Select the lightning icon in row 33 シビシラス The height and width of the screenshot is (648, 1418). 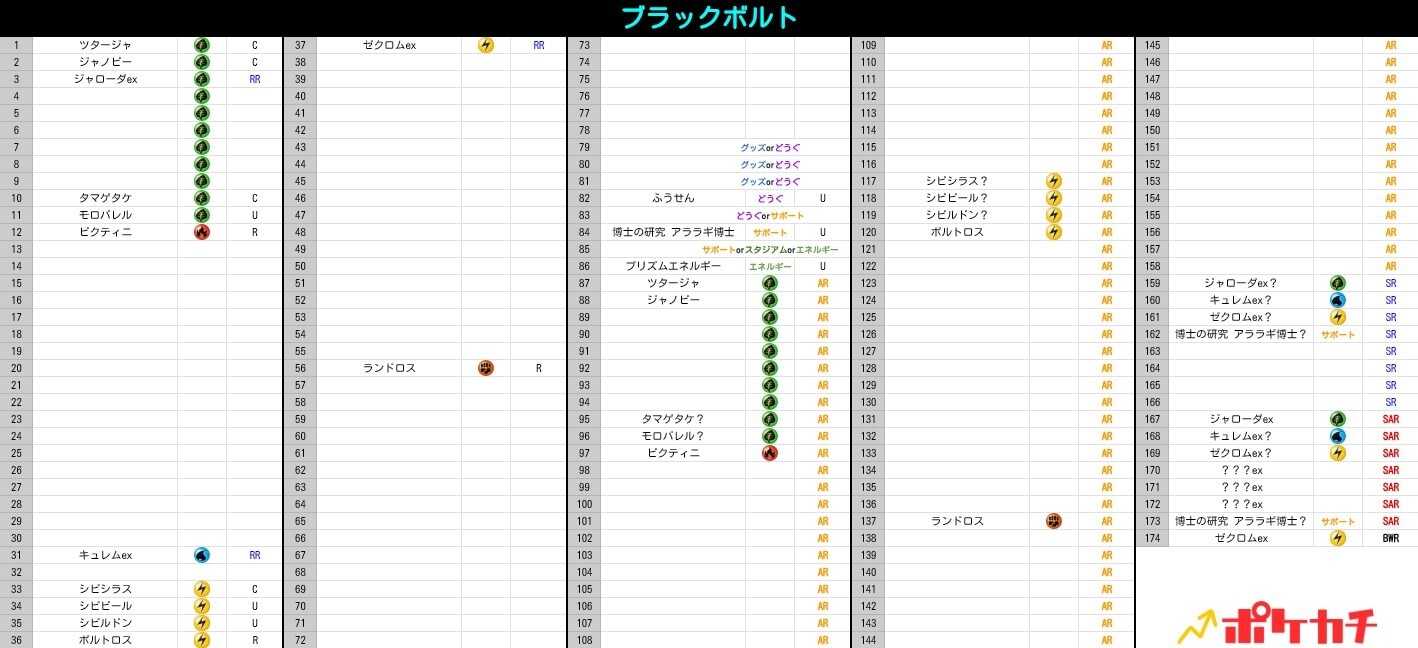[x=202, y=589]
